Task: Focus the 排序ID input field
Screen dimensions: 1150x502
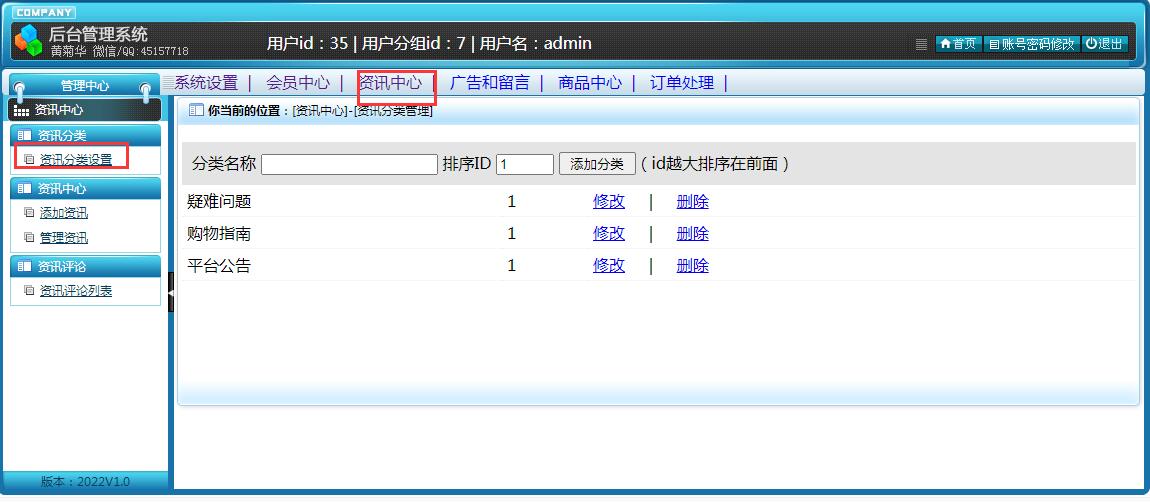Action: [x=524, y=164]
